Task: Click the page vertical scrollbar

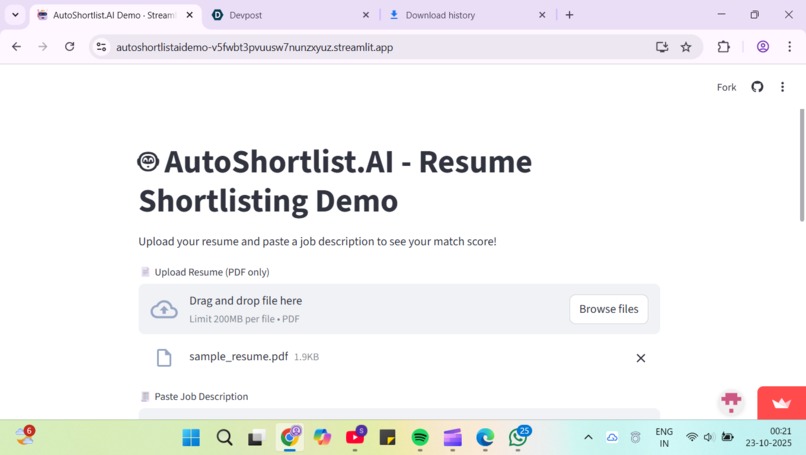Action: click(802, 166)
